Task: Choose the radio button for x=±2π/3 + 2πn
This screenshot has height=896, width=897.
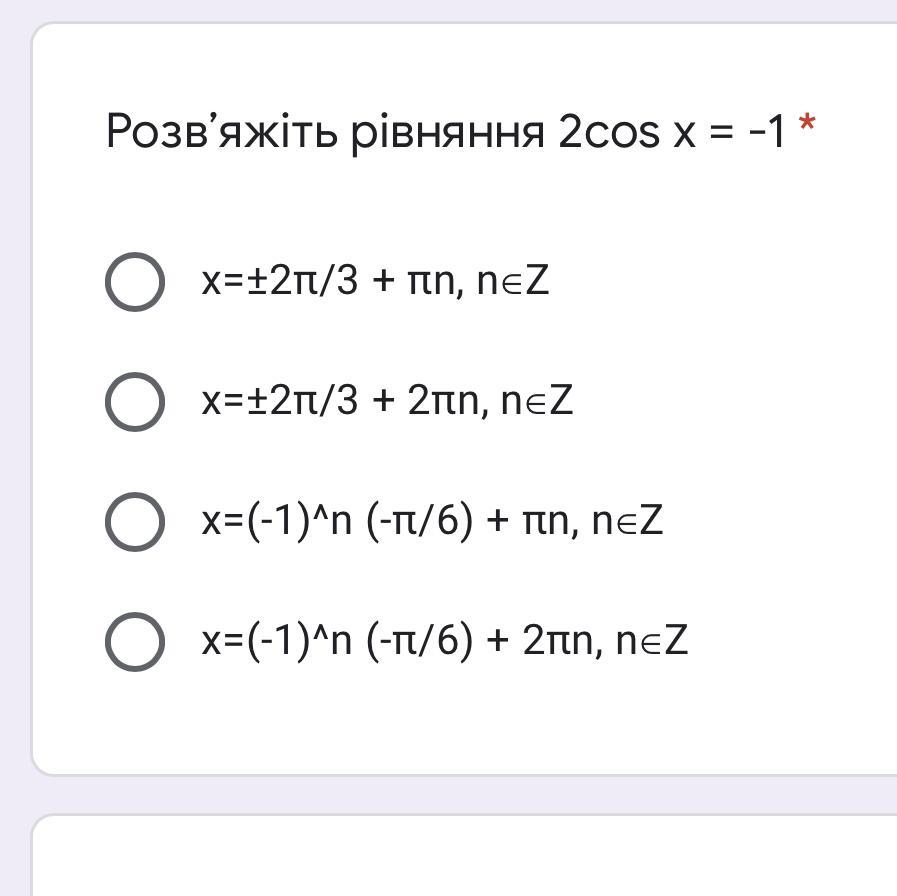Action: [x=135, y=402]
